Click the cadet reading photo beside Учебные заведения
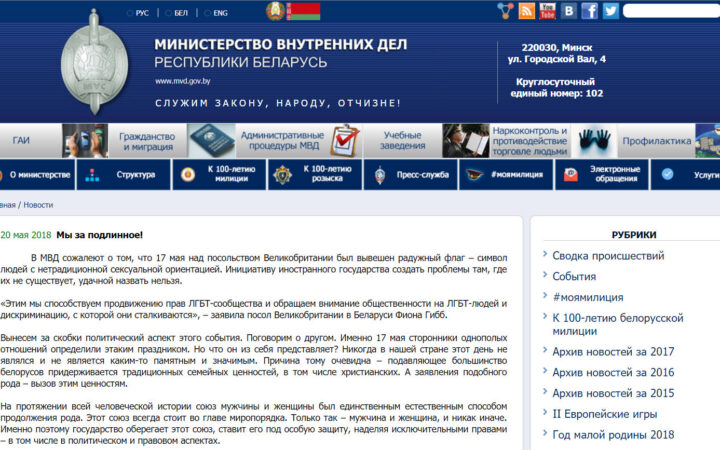The width and height of the screenshot is (720, 450). pos(466,141)
